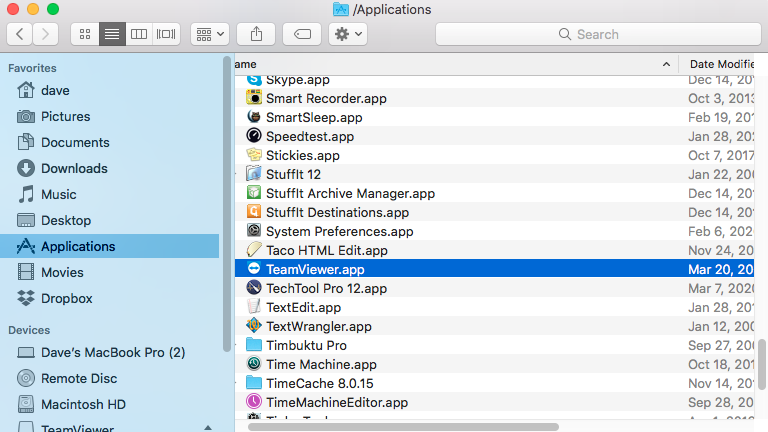Viewport: 768px width, 432px height.
Task: Select the 'TimeCache 8.0.15' file name
Action: [x=319, y=384]
